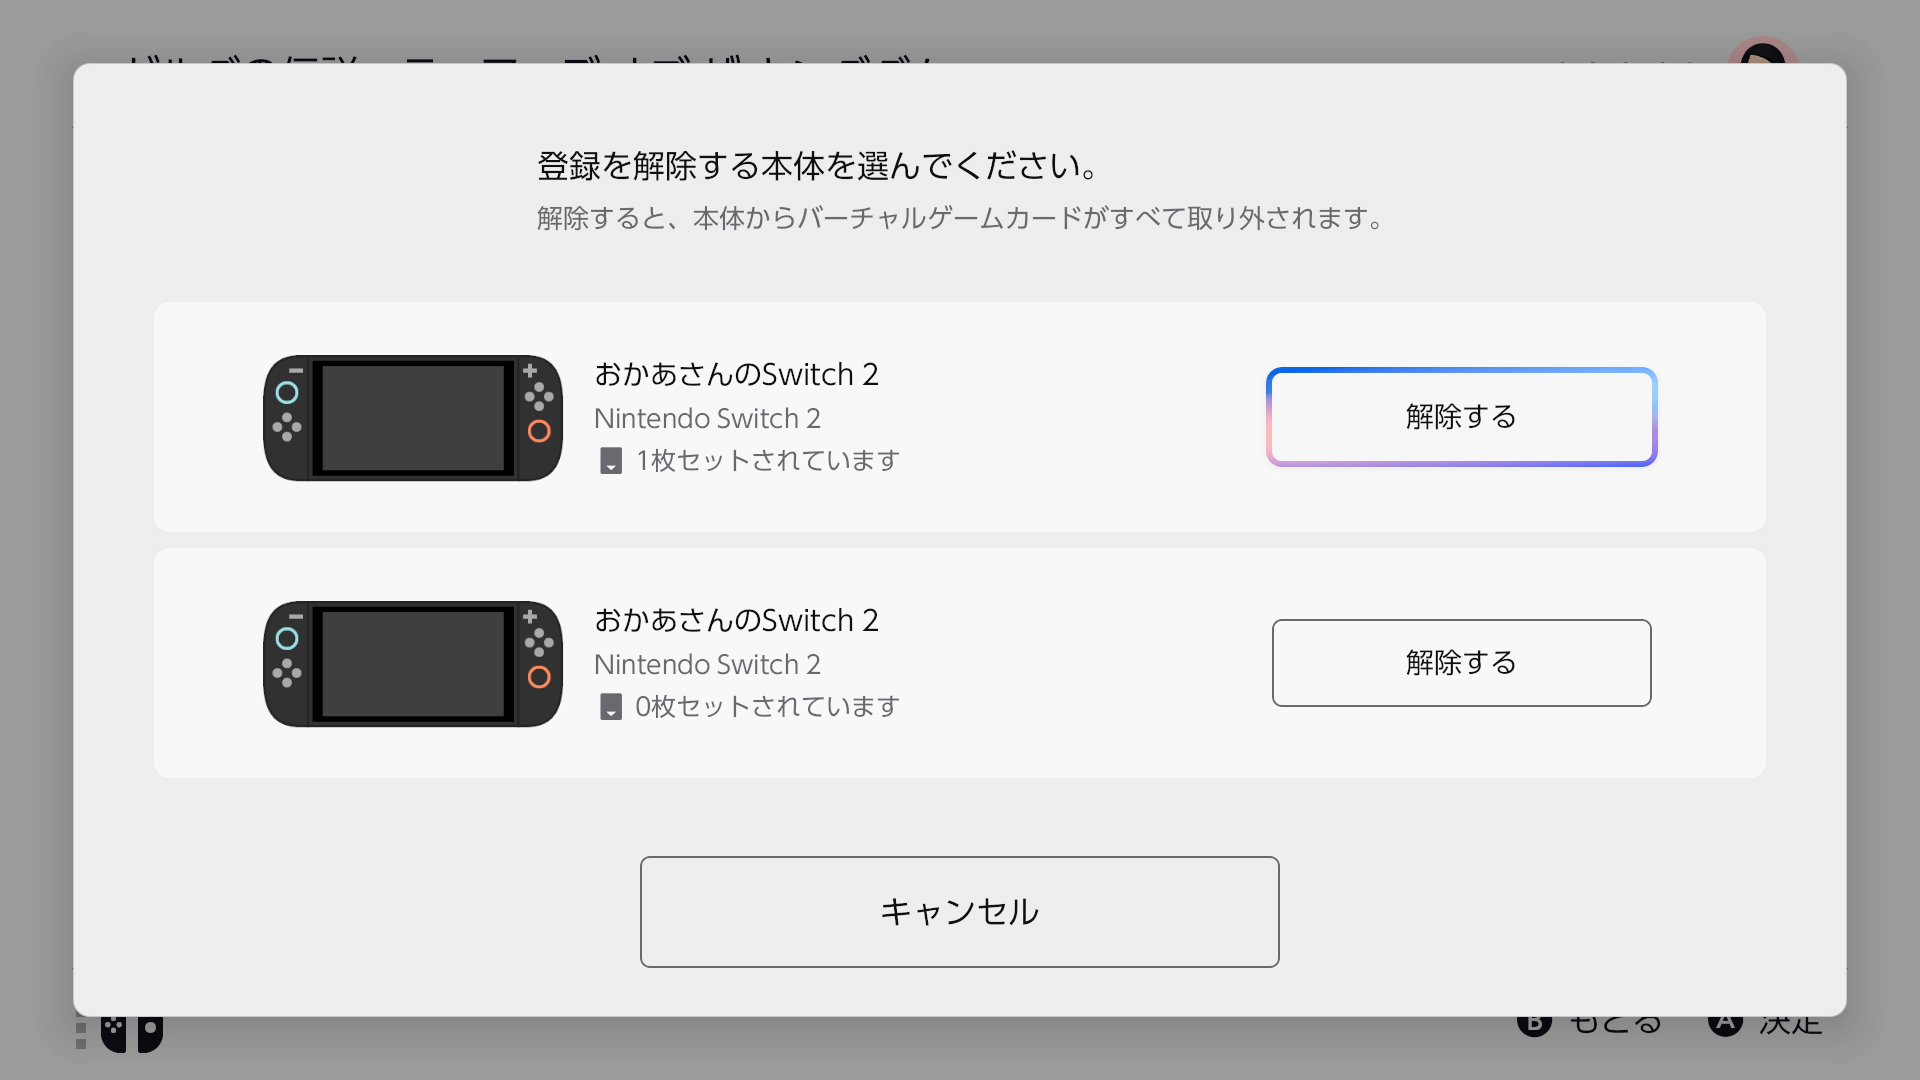
Task: Click 解除する on the second console row
Action: click(1460, 663)
